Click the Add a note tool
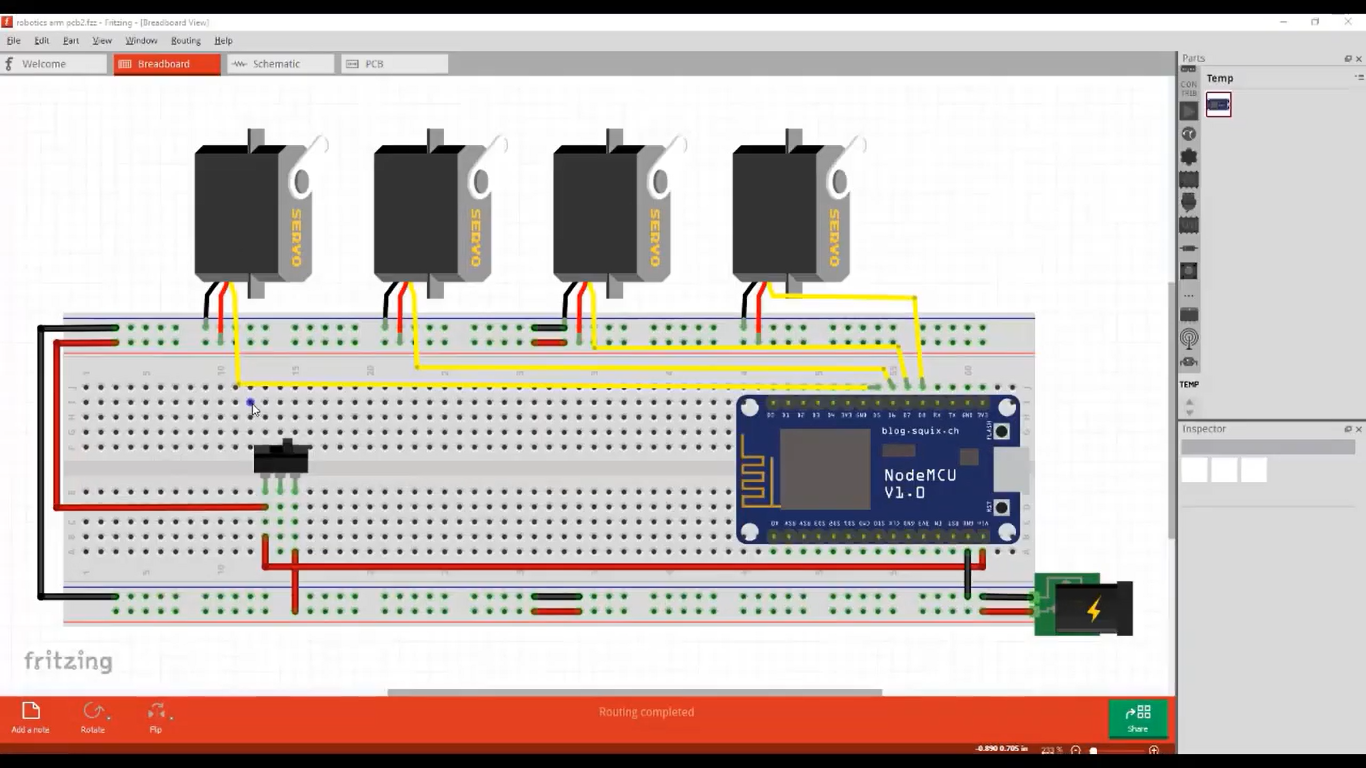Viewport: 1366px width, 768px height. 30,716
